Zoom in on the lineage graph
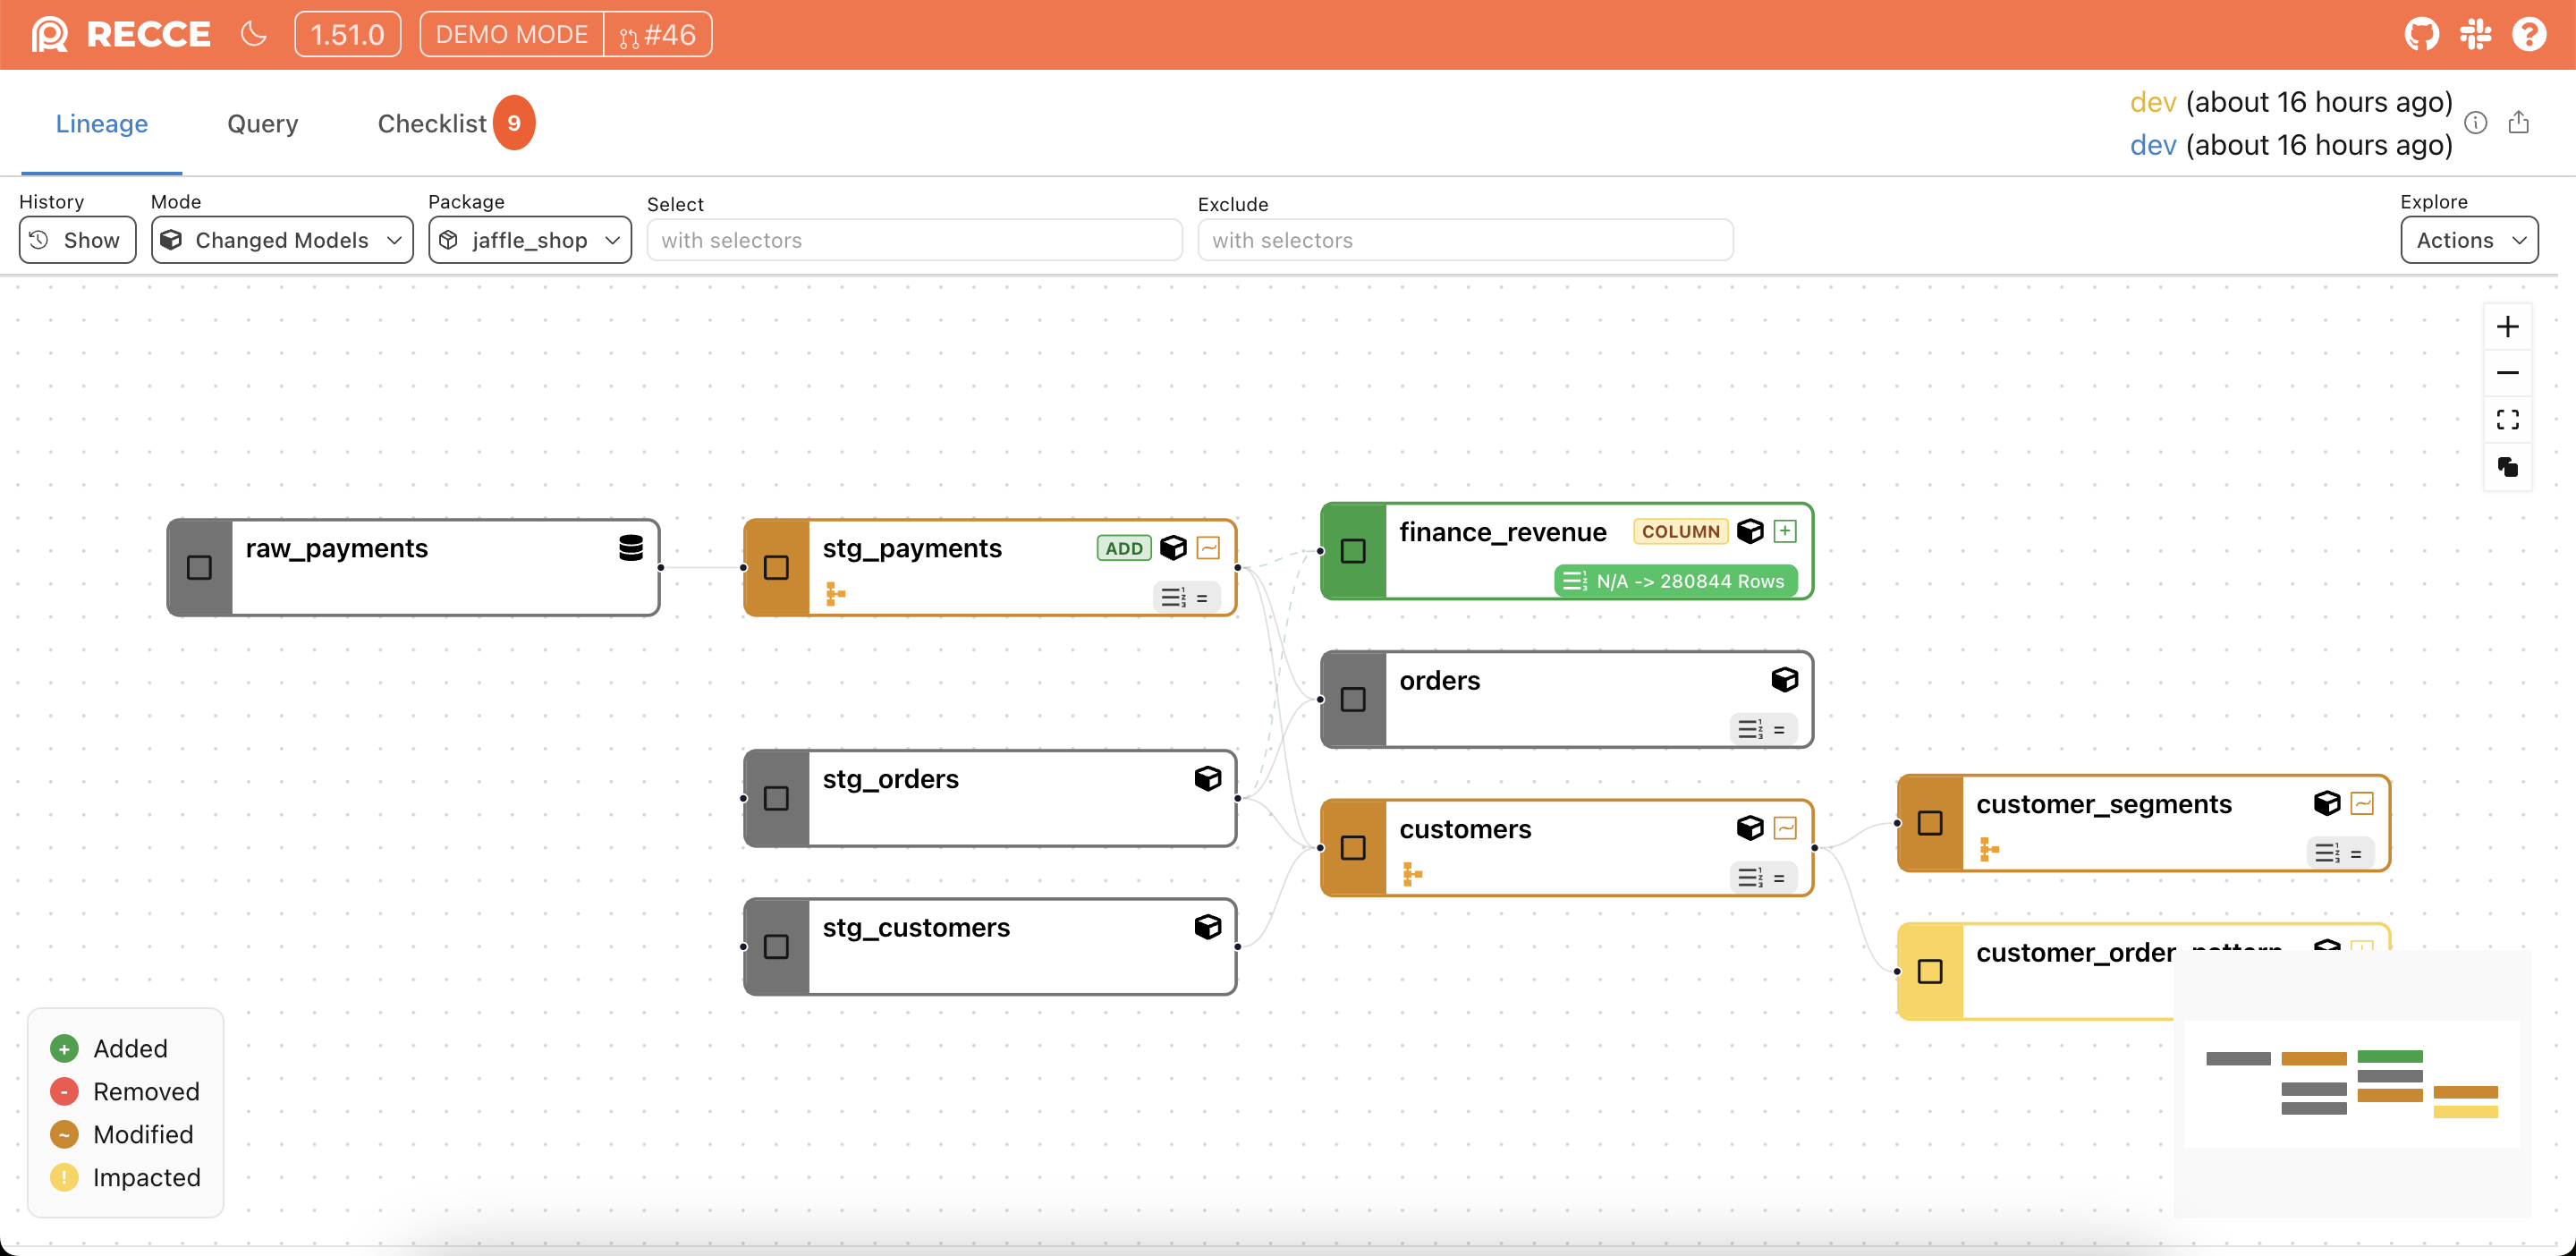The width and height of the screenshot is (2576, 1256). click(2507, 327)
